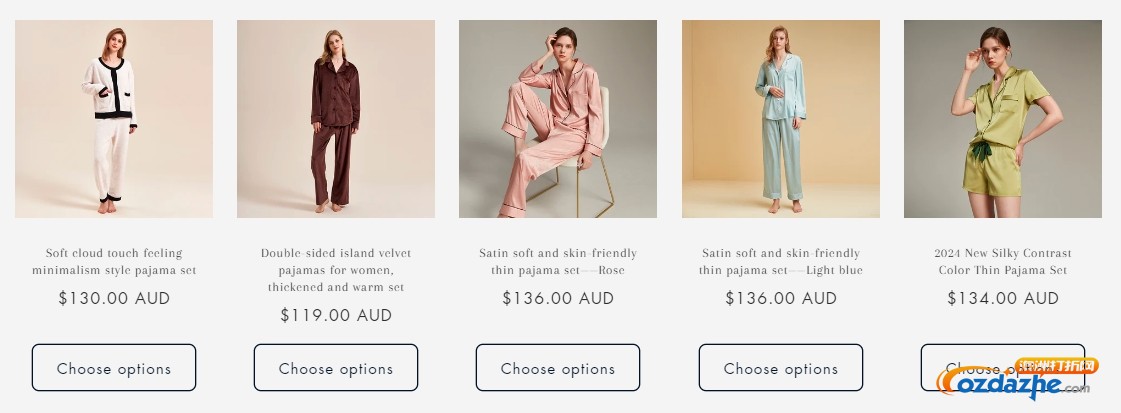Open the rose satin pajama set image
This screenshot has width=1121, height=413.
[x=558, y=119]
